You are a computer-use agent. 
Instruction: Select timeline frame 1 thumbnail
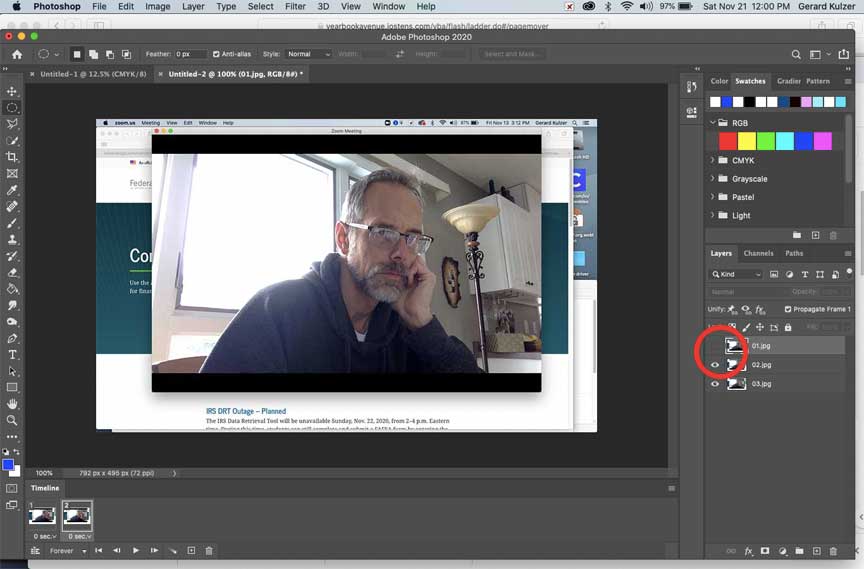pos(42,516)
